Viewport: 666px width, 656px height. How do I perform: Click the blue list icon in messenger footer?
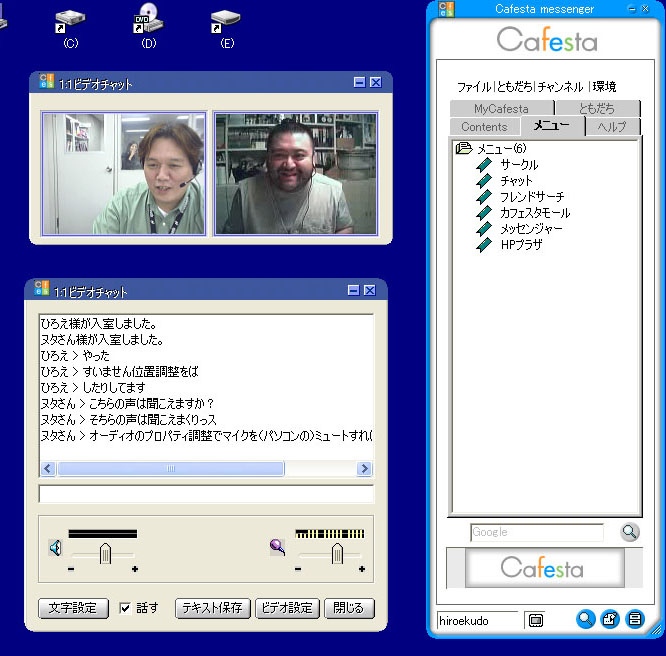(635, 619)
